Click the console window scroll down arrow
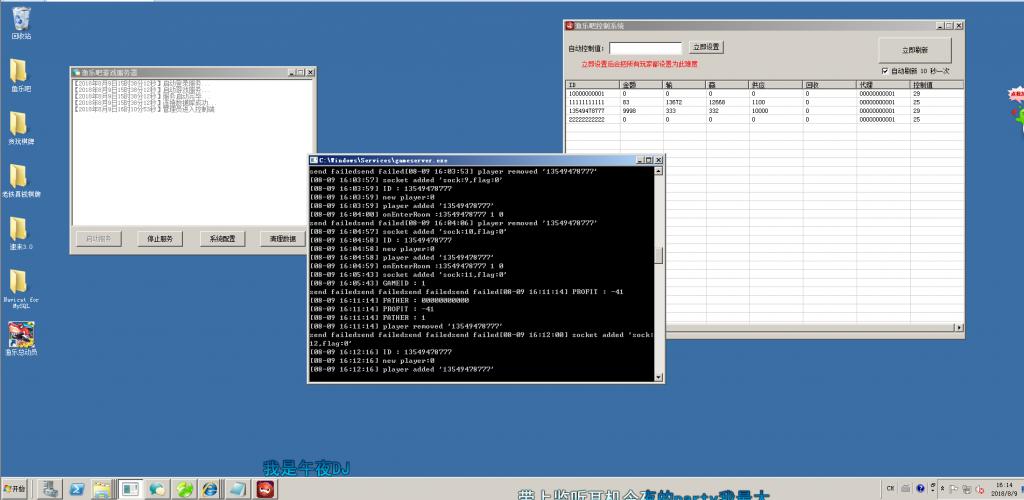This screenshot has height=500, width=1024. [658, 377]
